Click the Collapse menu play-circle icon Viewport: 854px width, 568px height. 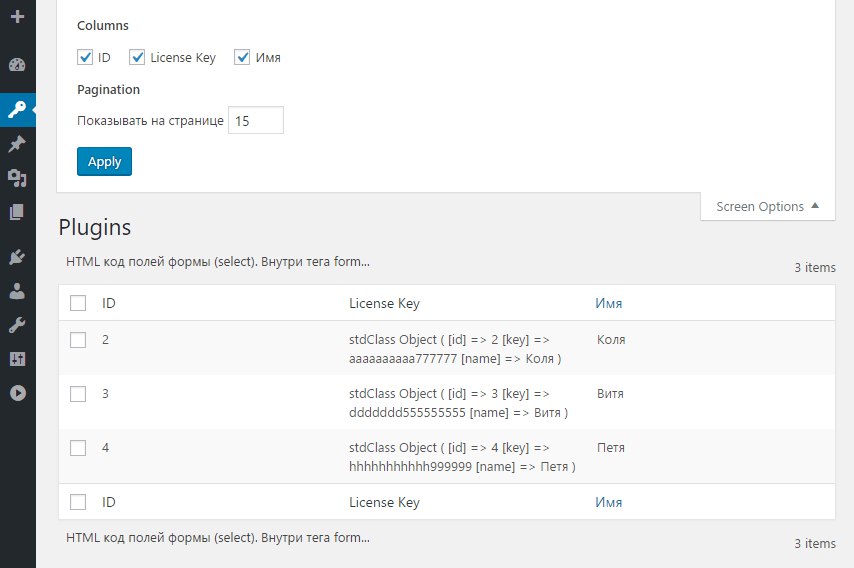[x=17, y=393]
